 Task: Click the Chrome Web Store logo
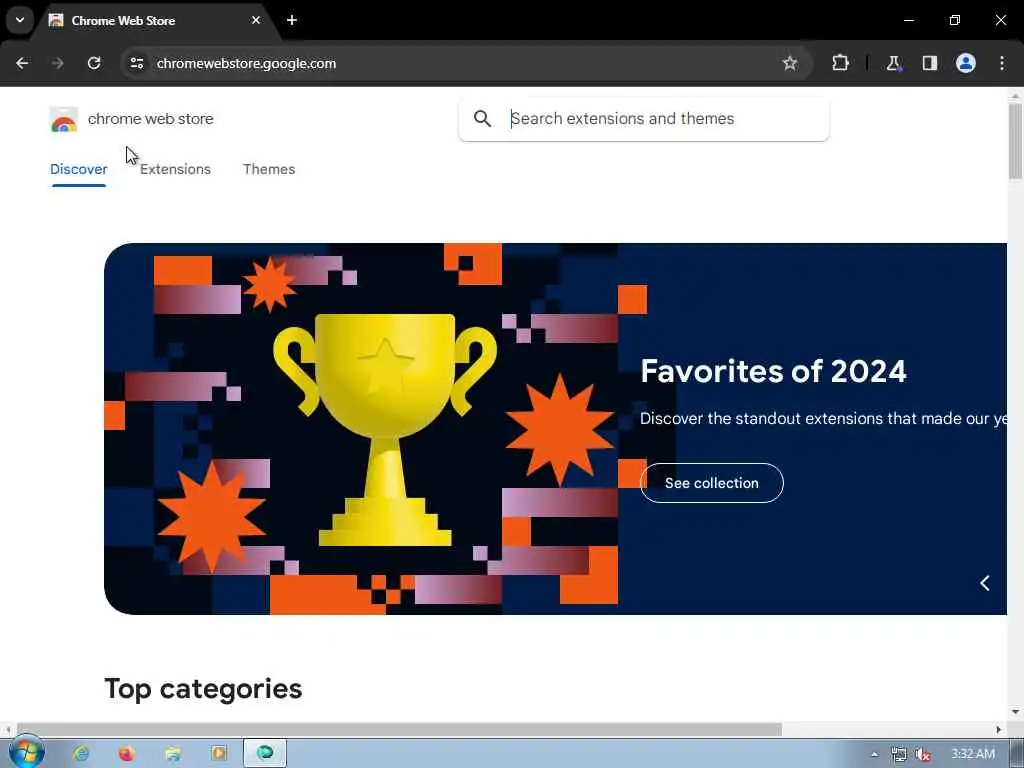pyautogui.click(x=63, y=120)
